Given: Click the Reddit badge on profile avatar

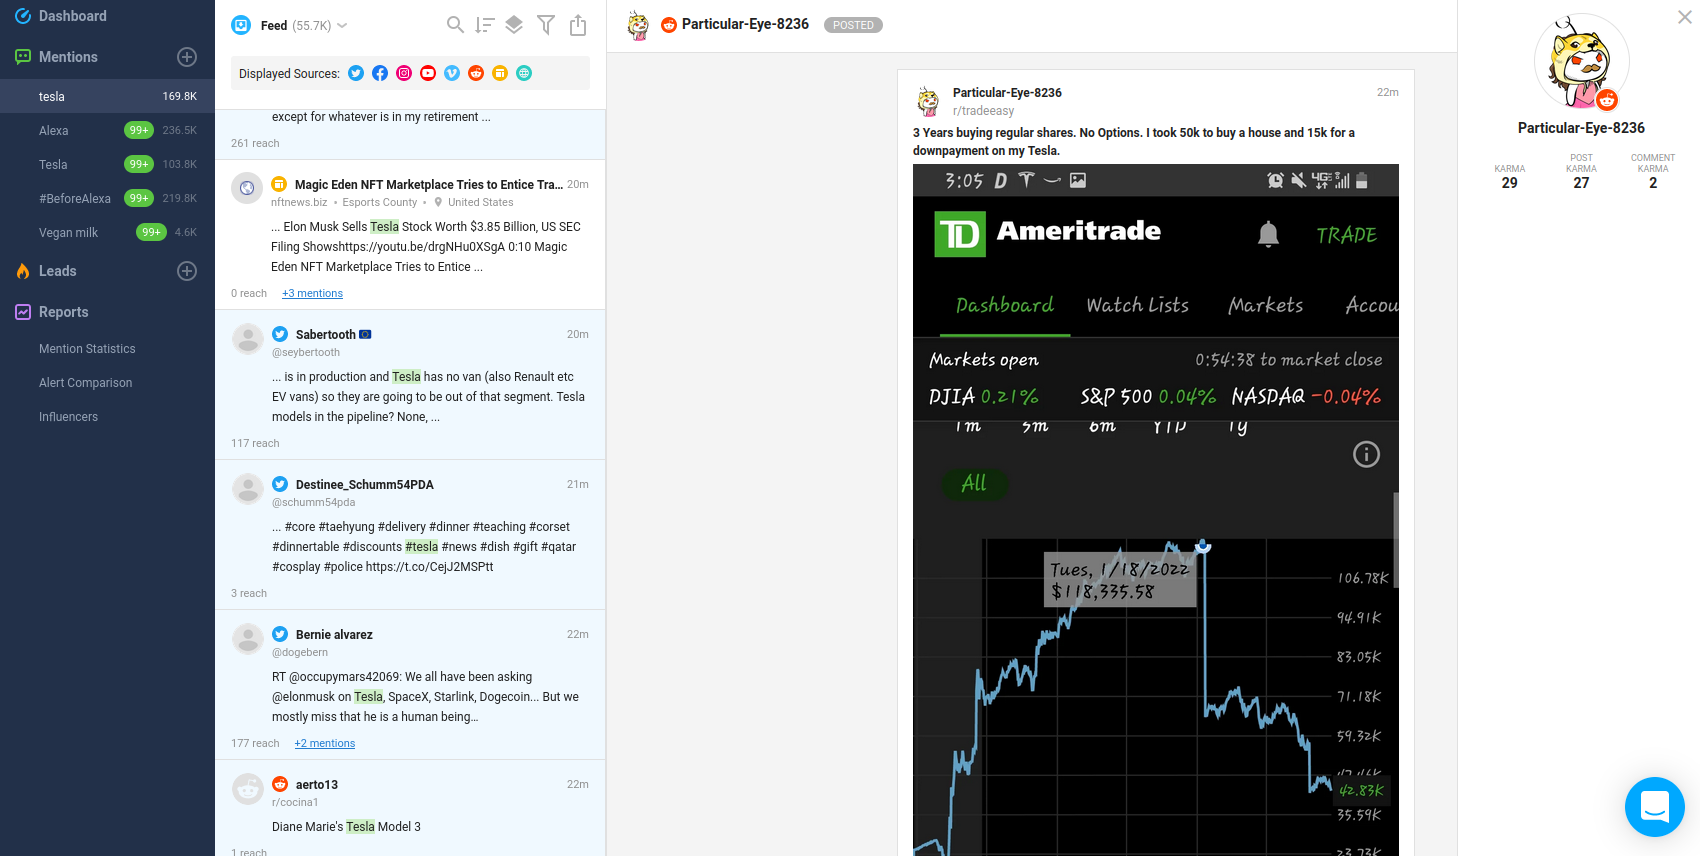Looking at the screenshot, I should pos(1607,100).
